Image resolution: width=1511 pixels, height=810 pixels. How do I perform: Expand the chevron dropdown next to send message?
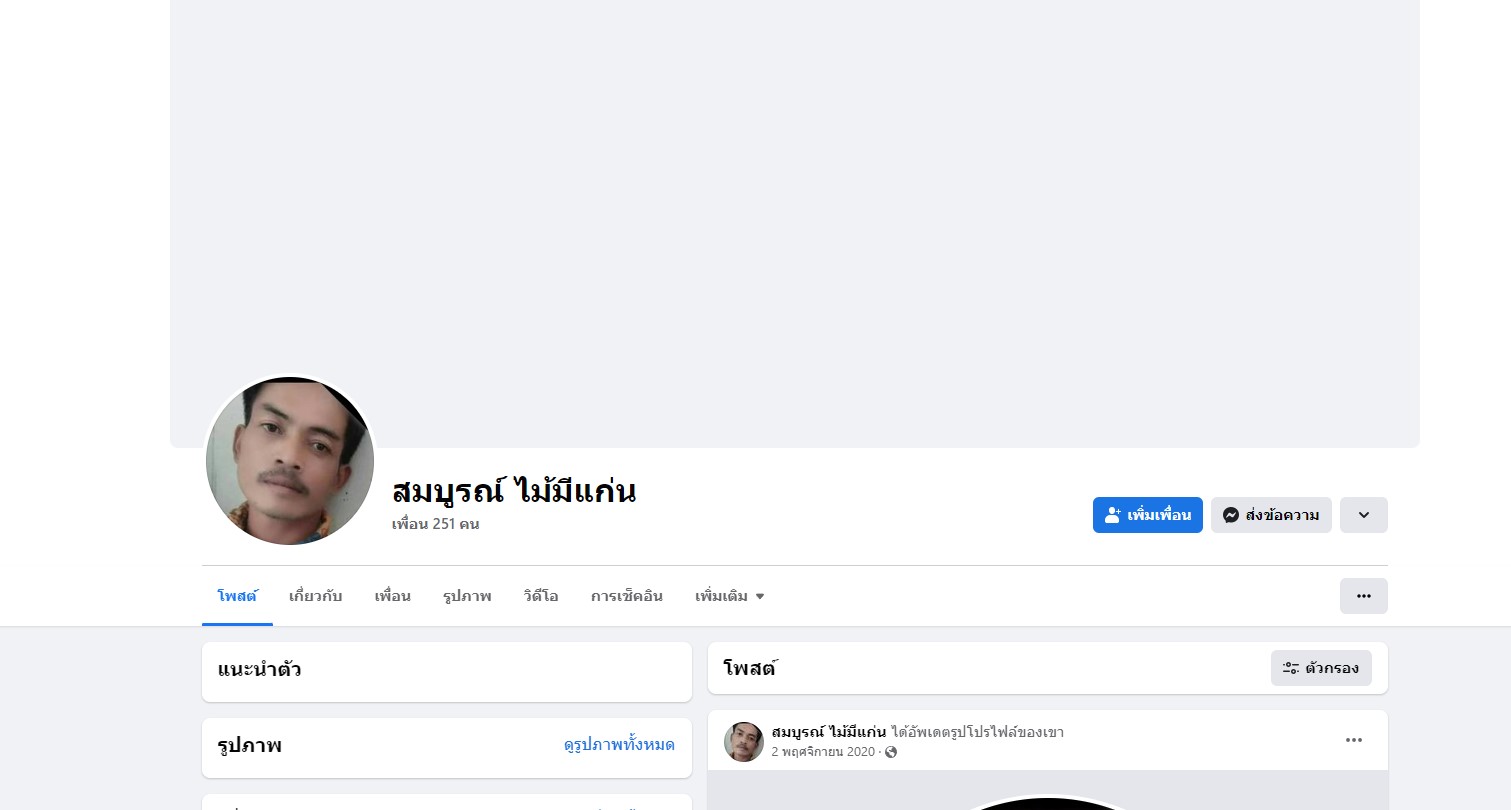pyautogui.click(x=1364, y=515)
